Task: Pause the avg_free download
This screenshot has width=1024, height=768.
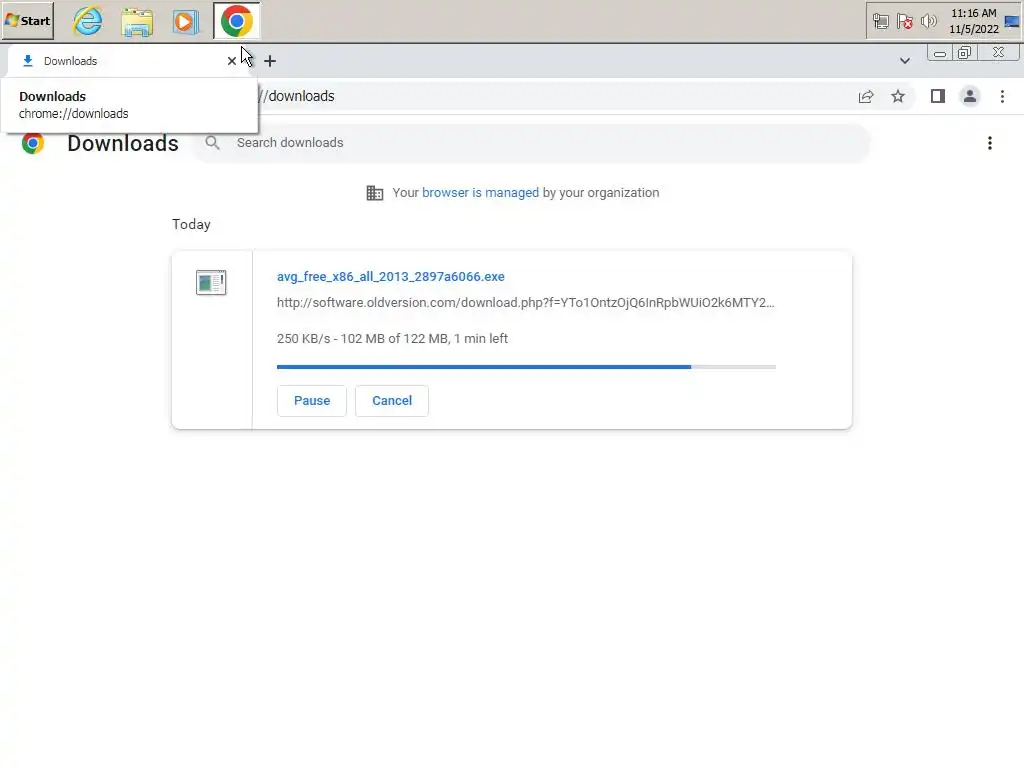Action: tap(312, 400)
